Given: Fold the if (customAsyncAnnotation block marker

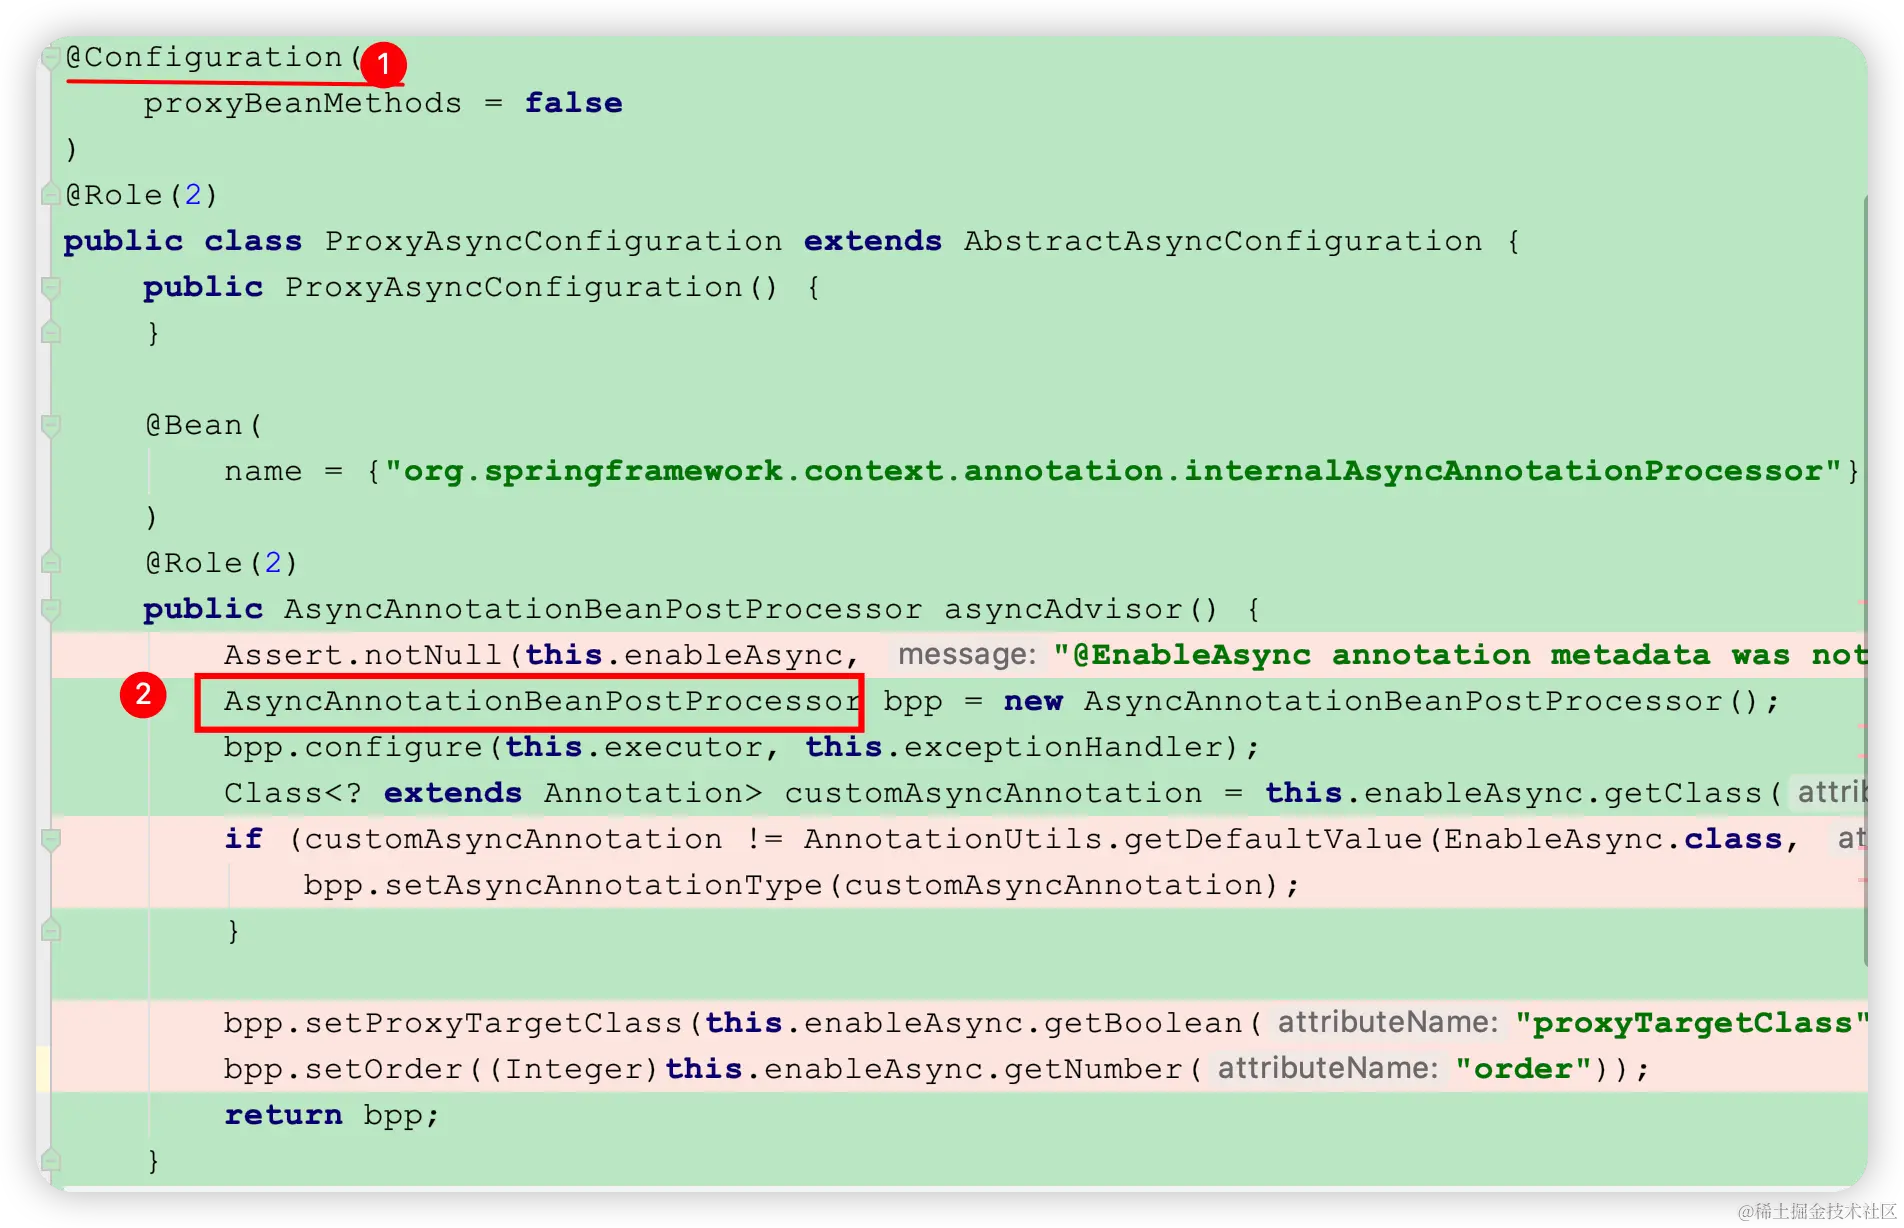Looking at the screenshot, I should point(51,840).
